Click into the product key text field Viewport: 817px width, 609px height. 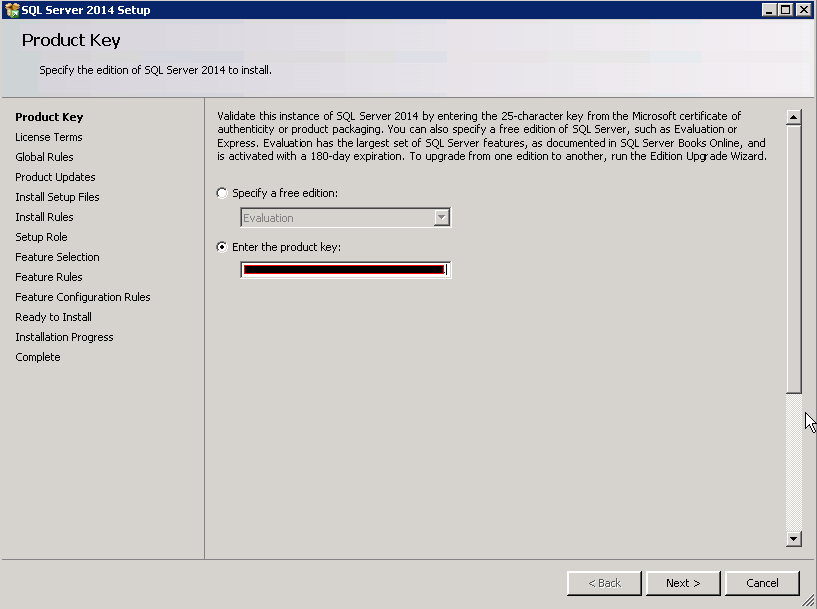pos(345,270)
